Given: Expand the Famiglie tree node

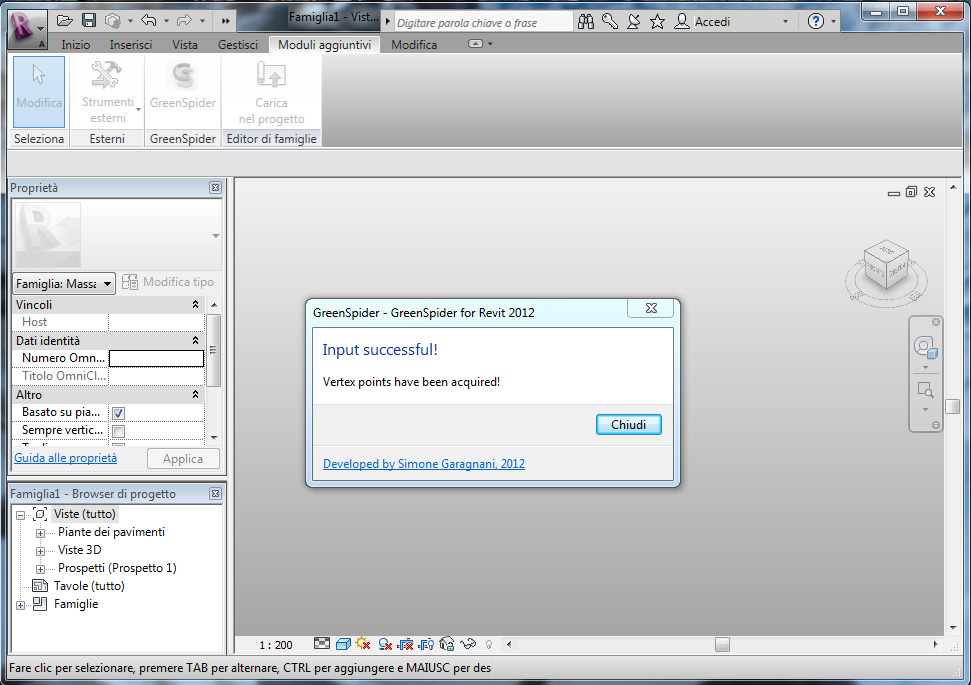Looking at the screenshot, I should (x=20, y=605).
